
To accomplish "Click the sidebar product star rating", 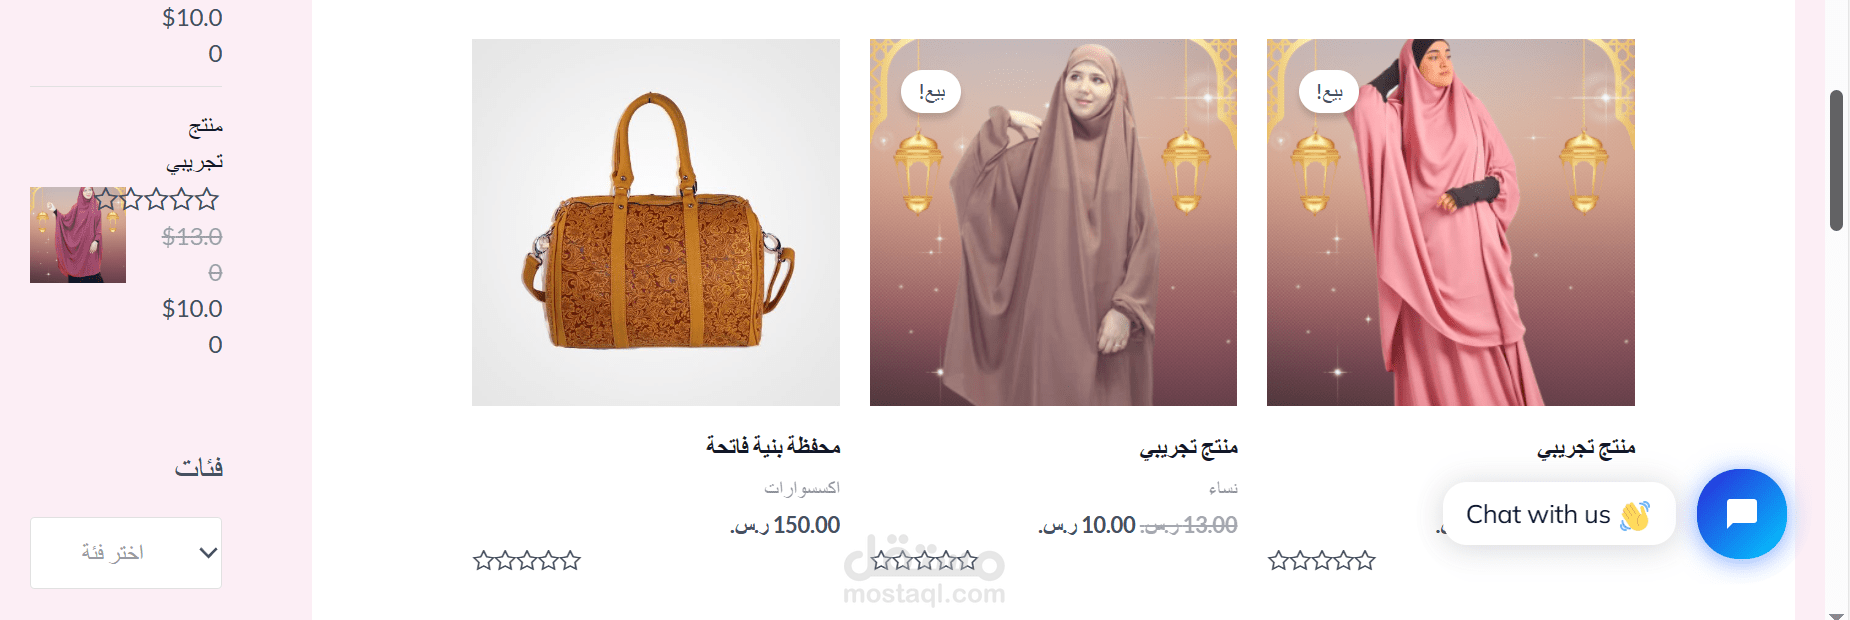I will pos(157,199).
